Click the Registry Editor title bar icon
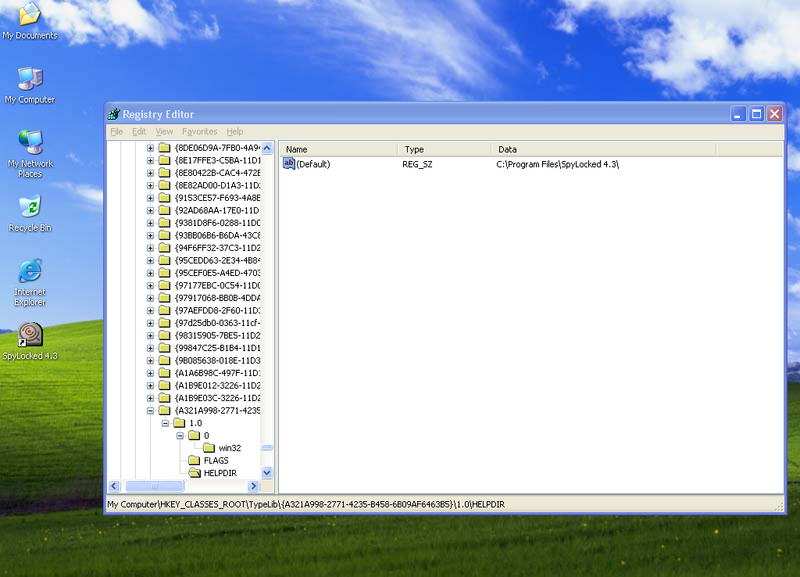The image size is (800, 577). [x=114, y=114]
